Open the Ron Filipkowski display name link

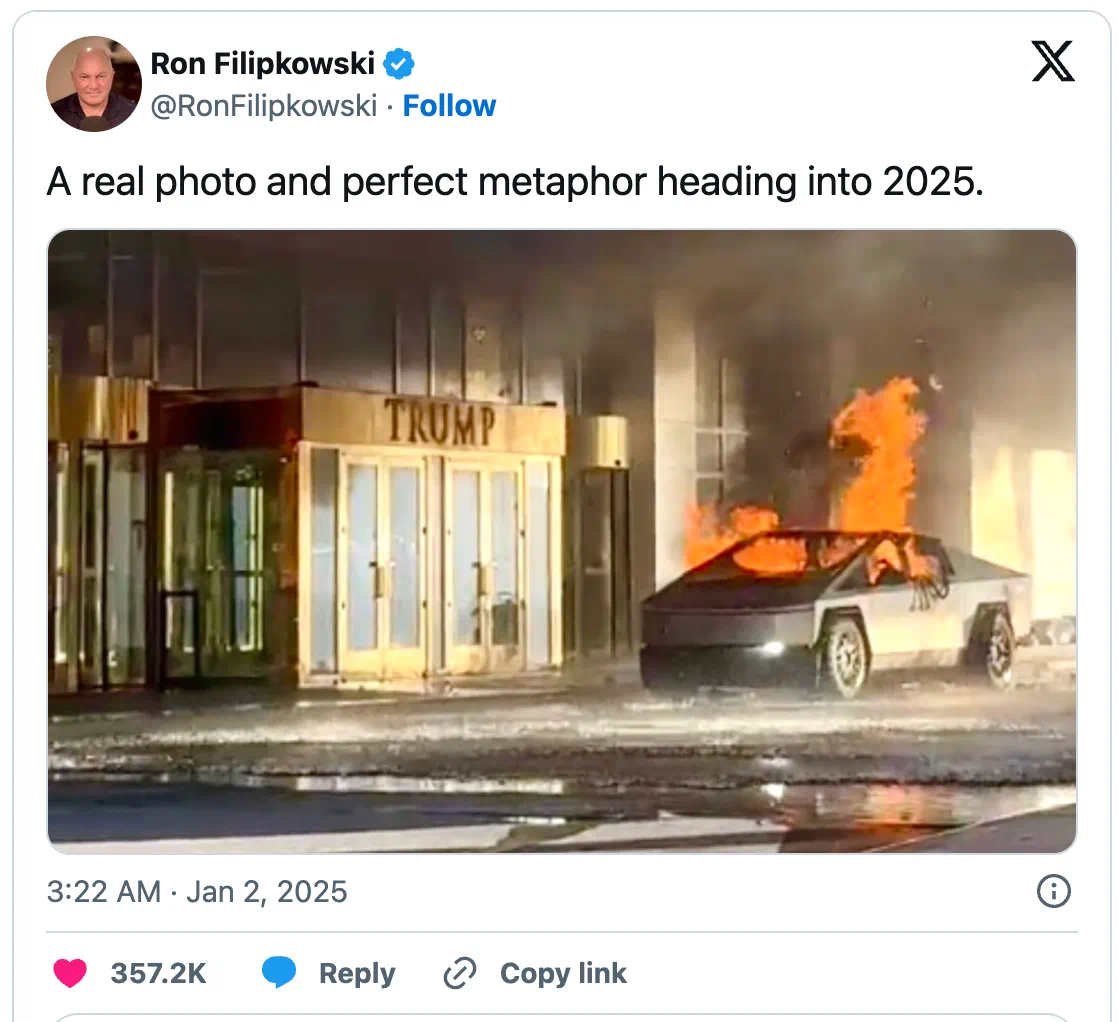[x=262, y=63]
